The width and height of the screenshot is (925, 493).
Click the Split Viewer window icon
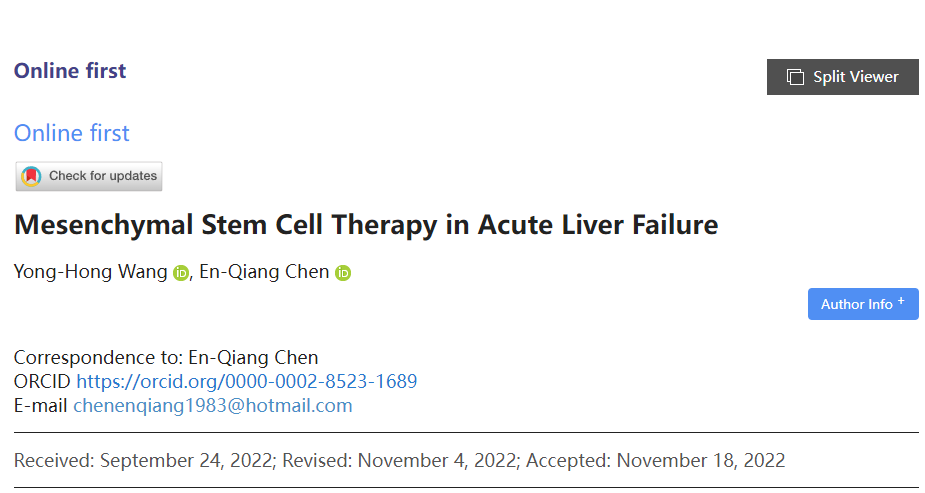click(795, 77)
